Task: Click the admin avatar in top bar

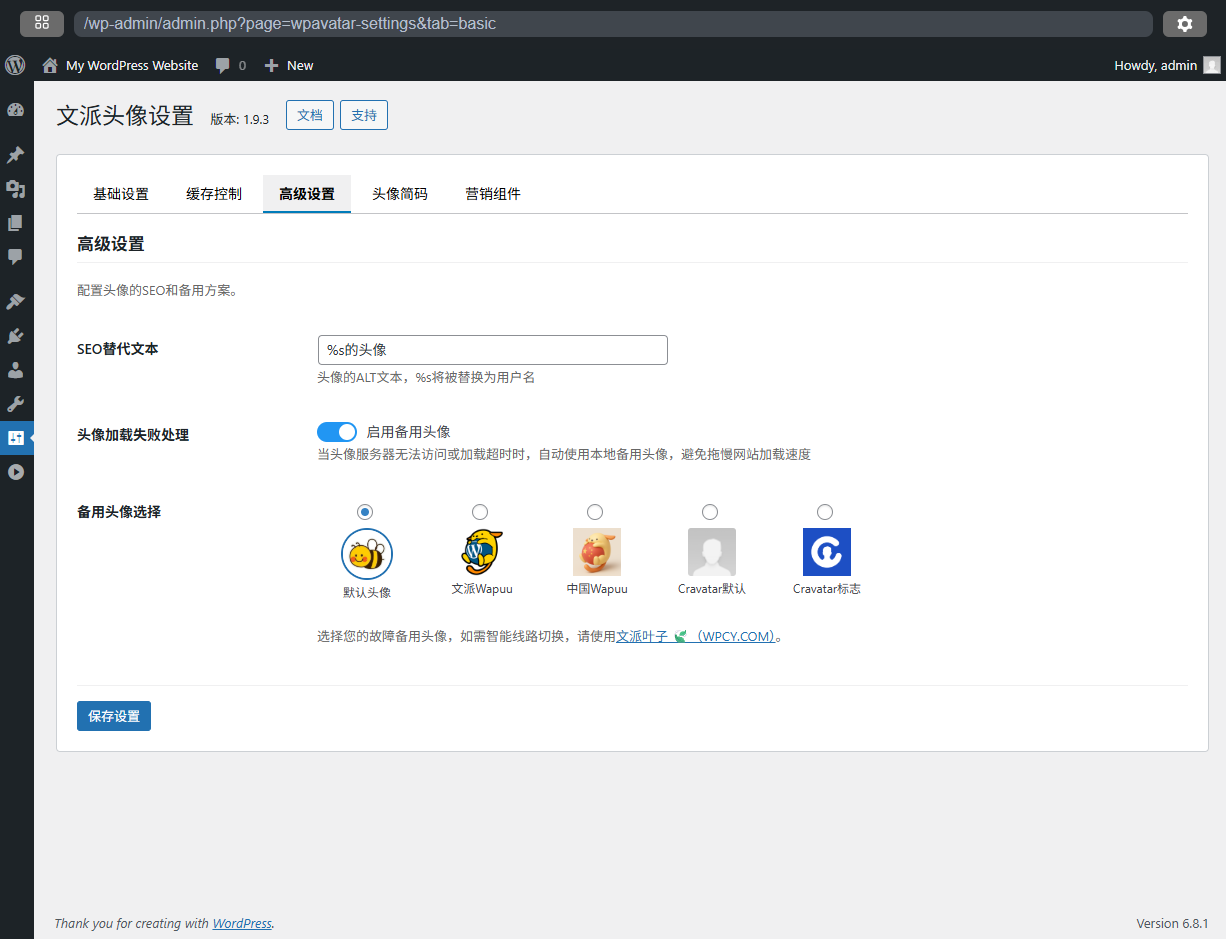Action: [x=1211, y=65]
